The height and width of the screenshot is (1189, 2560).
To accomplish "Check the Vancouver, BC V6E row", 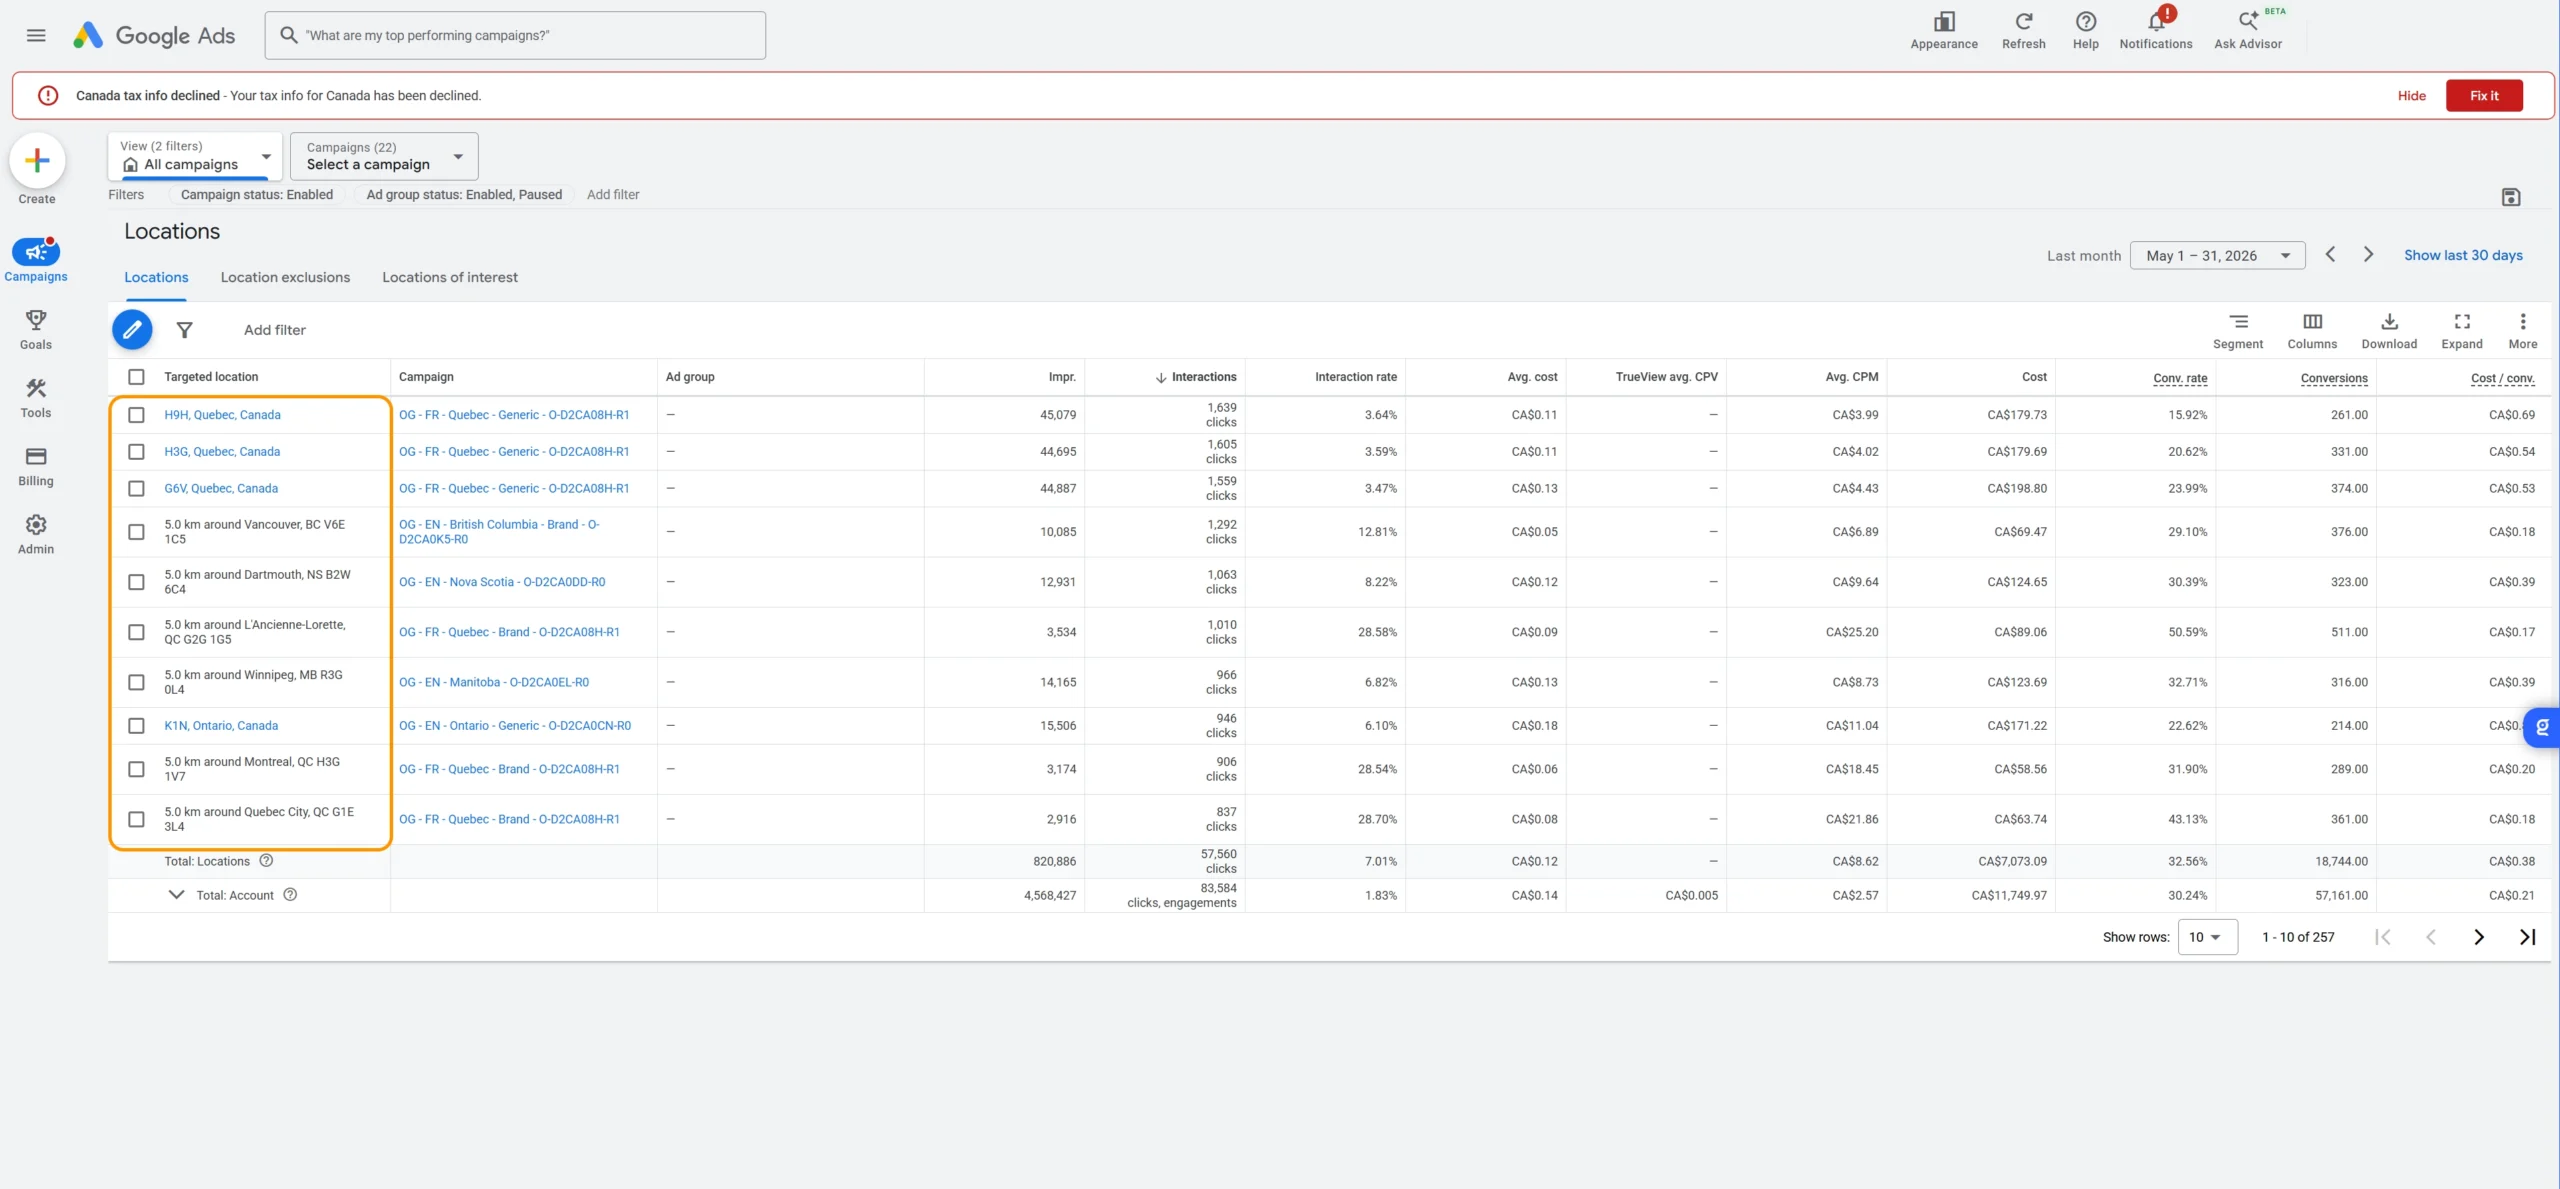I will pos(136,532).
